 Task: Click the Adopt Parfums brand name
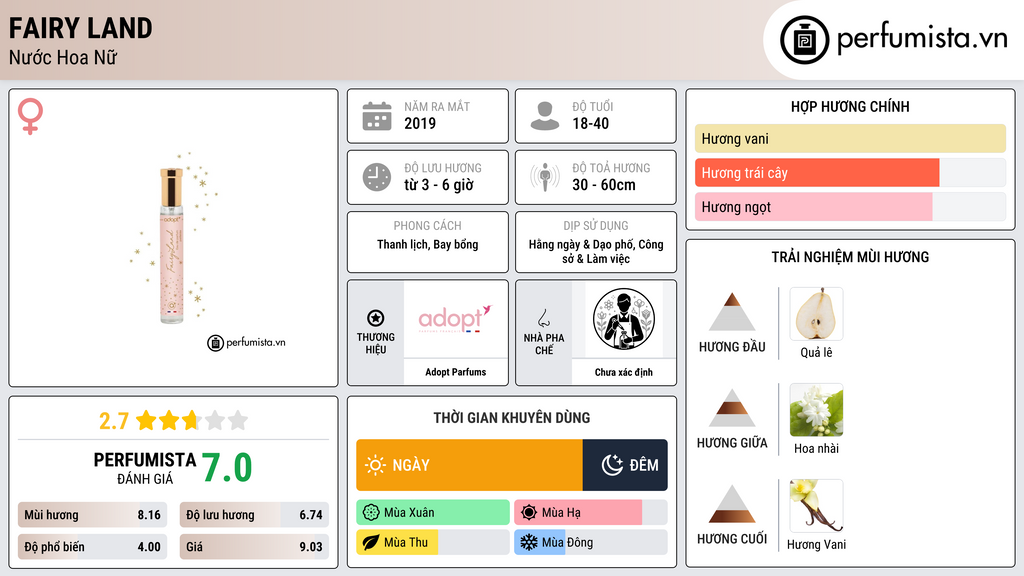pos(456,372)
